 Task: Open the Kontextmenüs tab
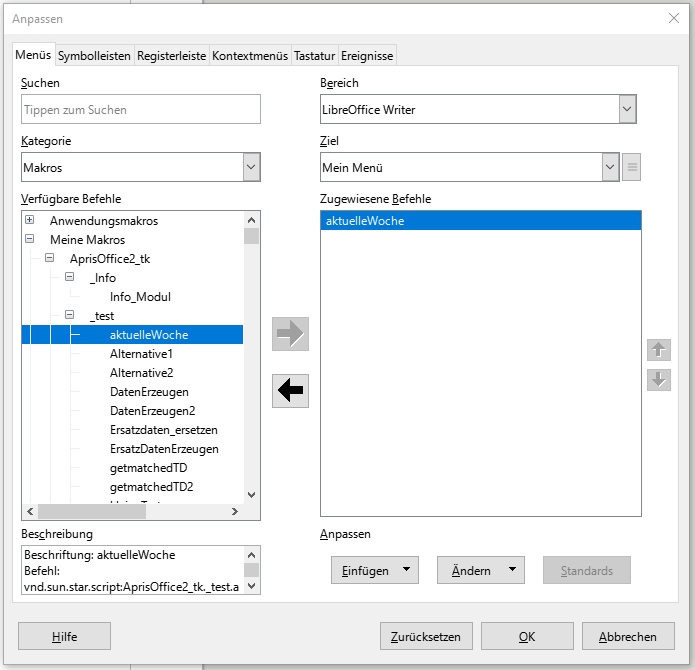250,56
